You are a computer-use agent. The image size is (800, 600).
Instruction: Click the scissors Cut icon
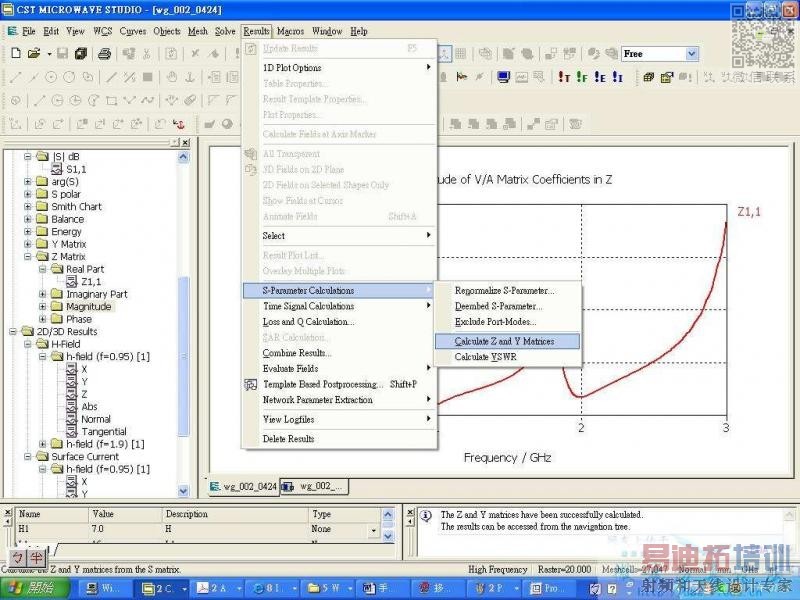[147, 53]
